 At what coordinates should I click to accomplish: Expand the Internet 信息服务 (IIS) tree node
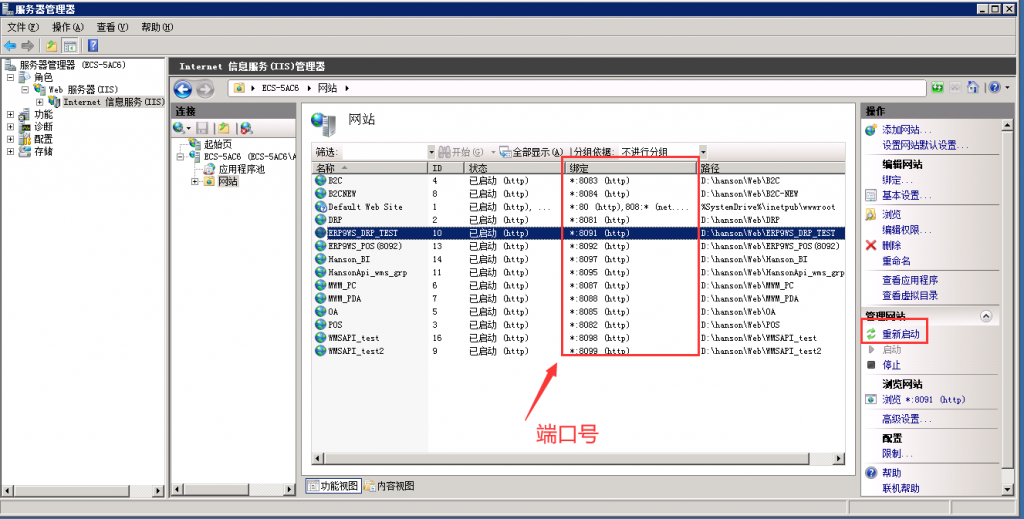click(39, 102)
